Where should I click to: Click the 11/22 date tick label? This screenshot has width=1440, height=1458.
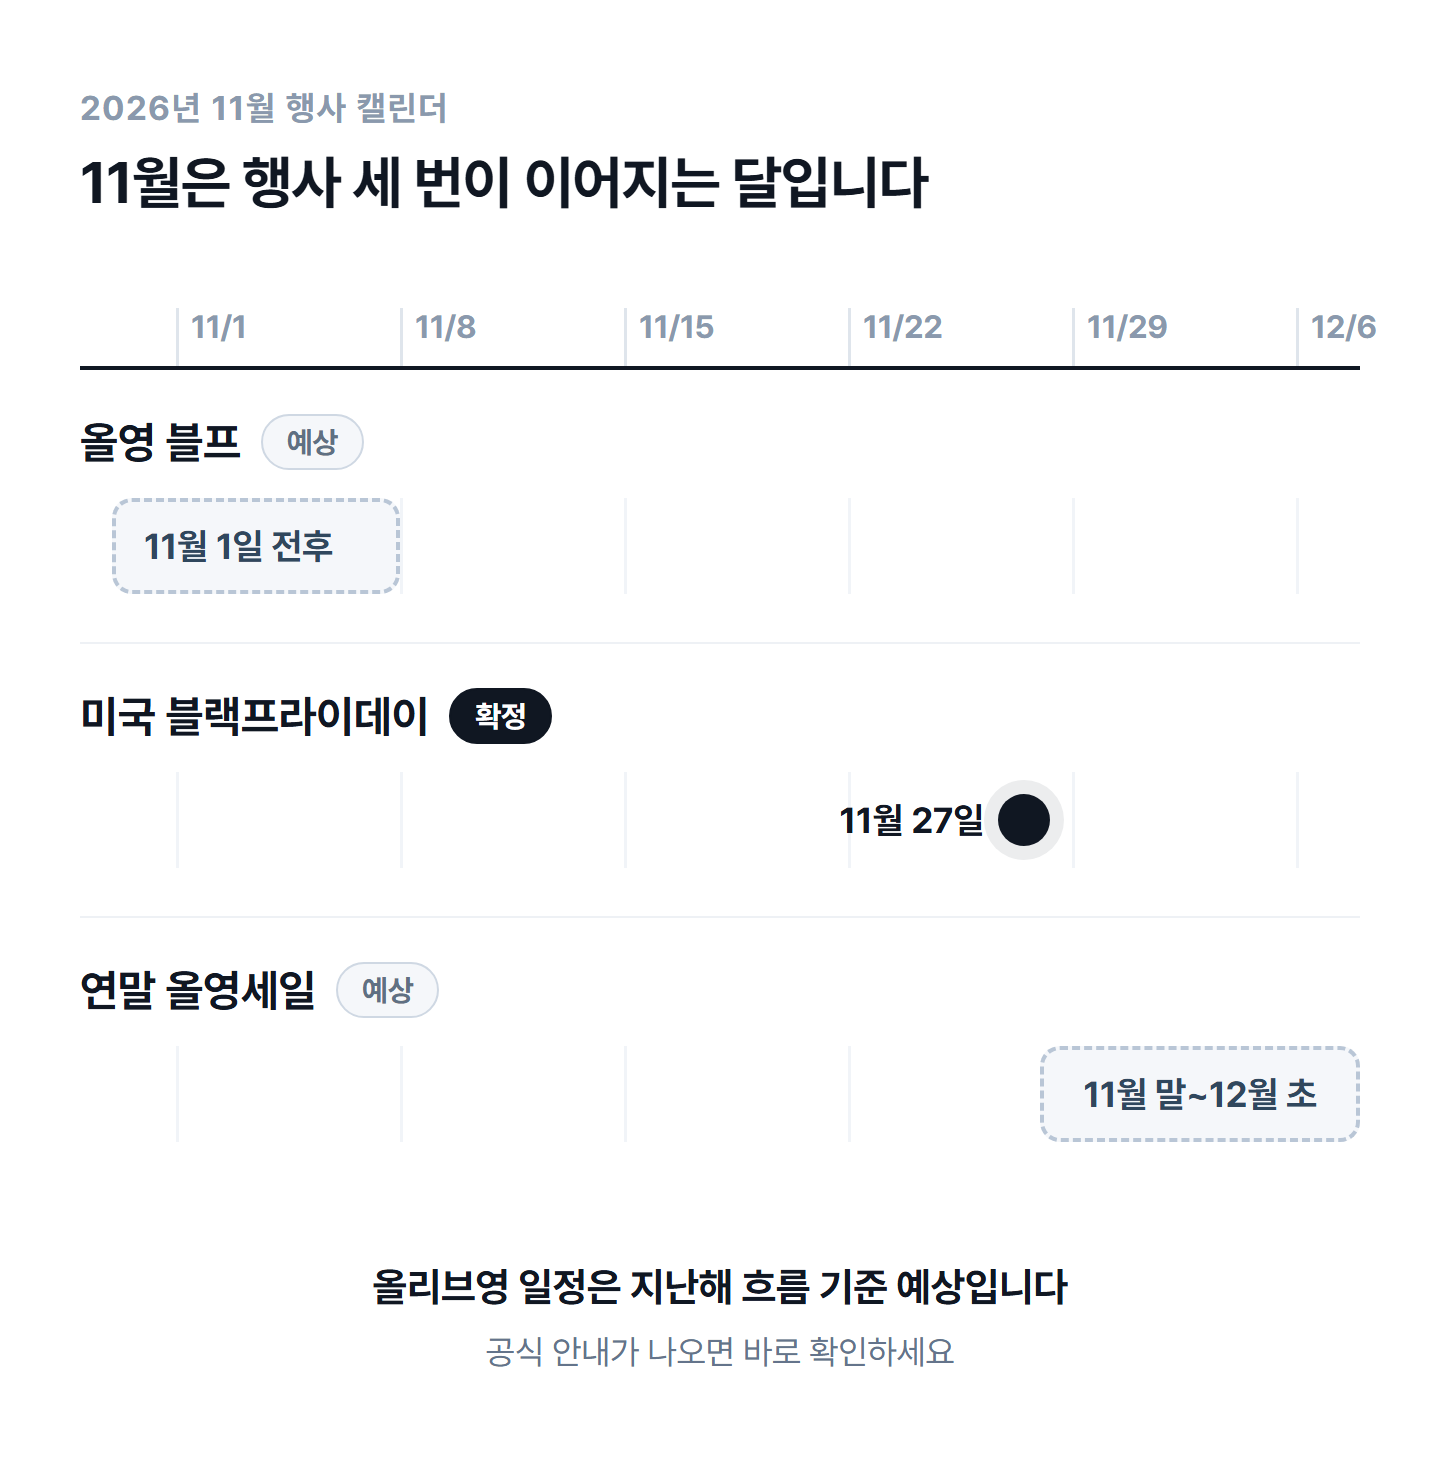point(902,327)
